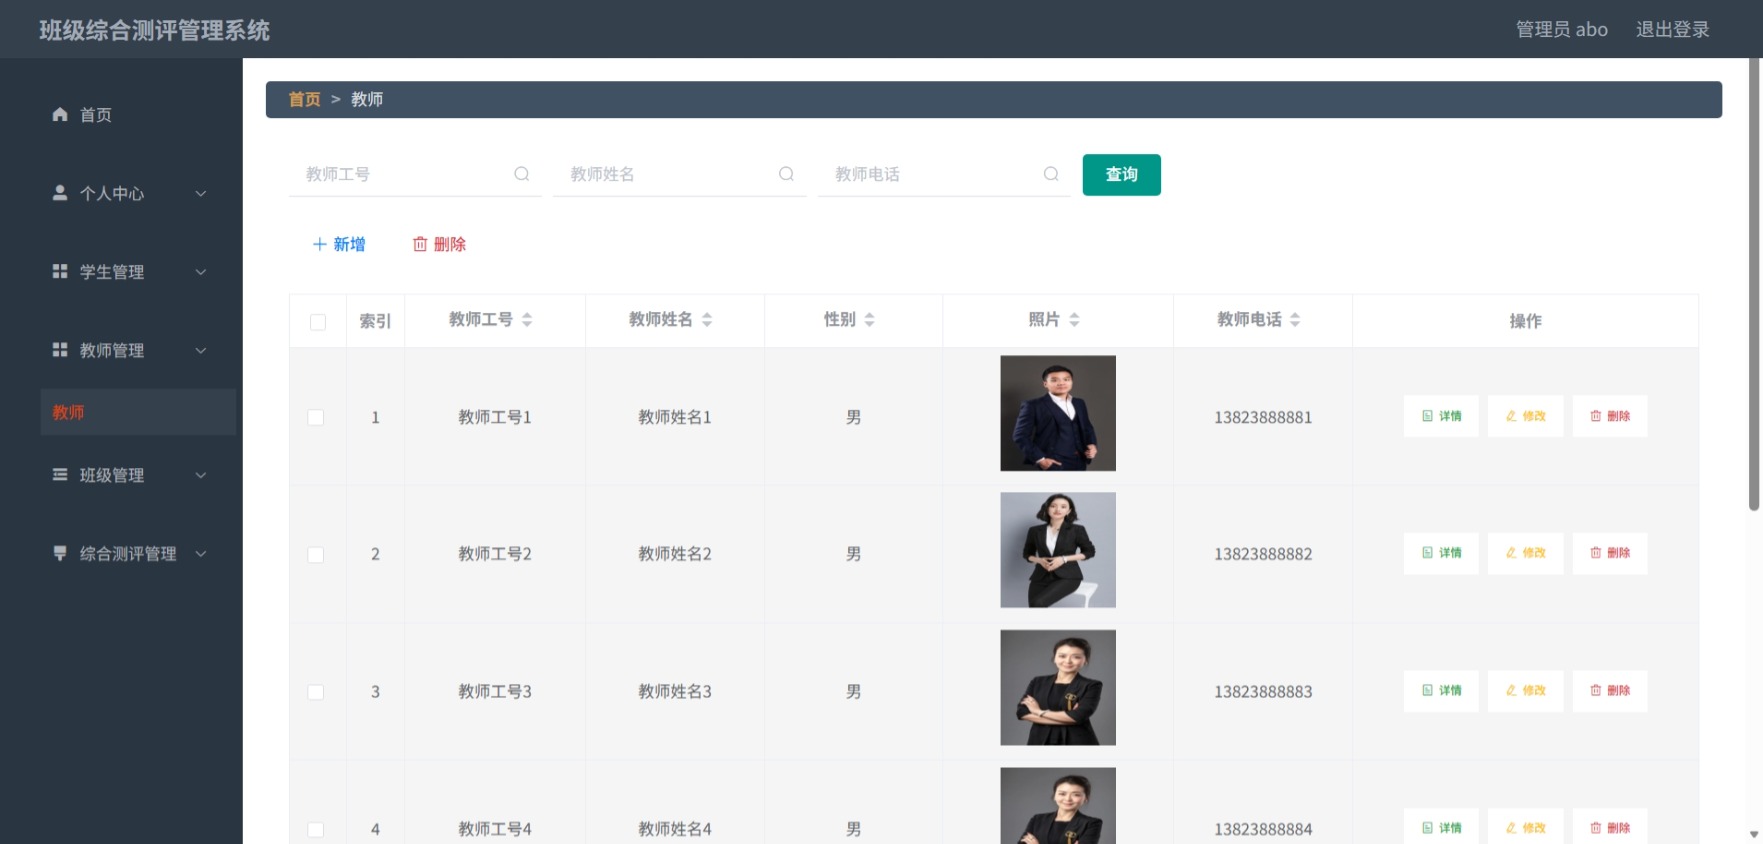The height and width of the screenshot is (844, 1763).
Task: Focus the 教师工号 search input
Action: coord(415,174)
